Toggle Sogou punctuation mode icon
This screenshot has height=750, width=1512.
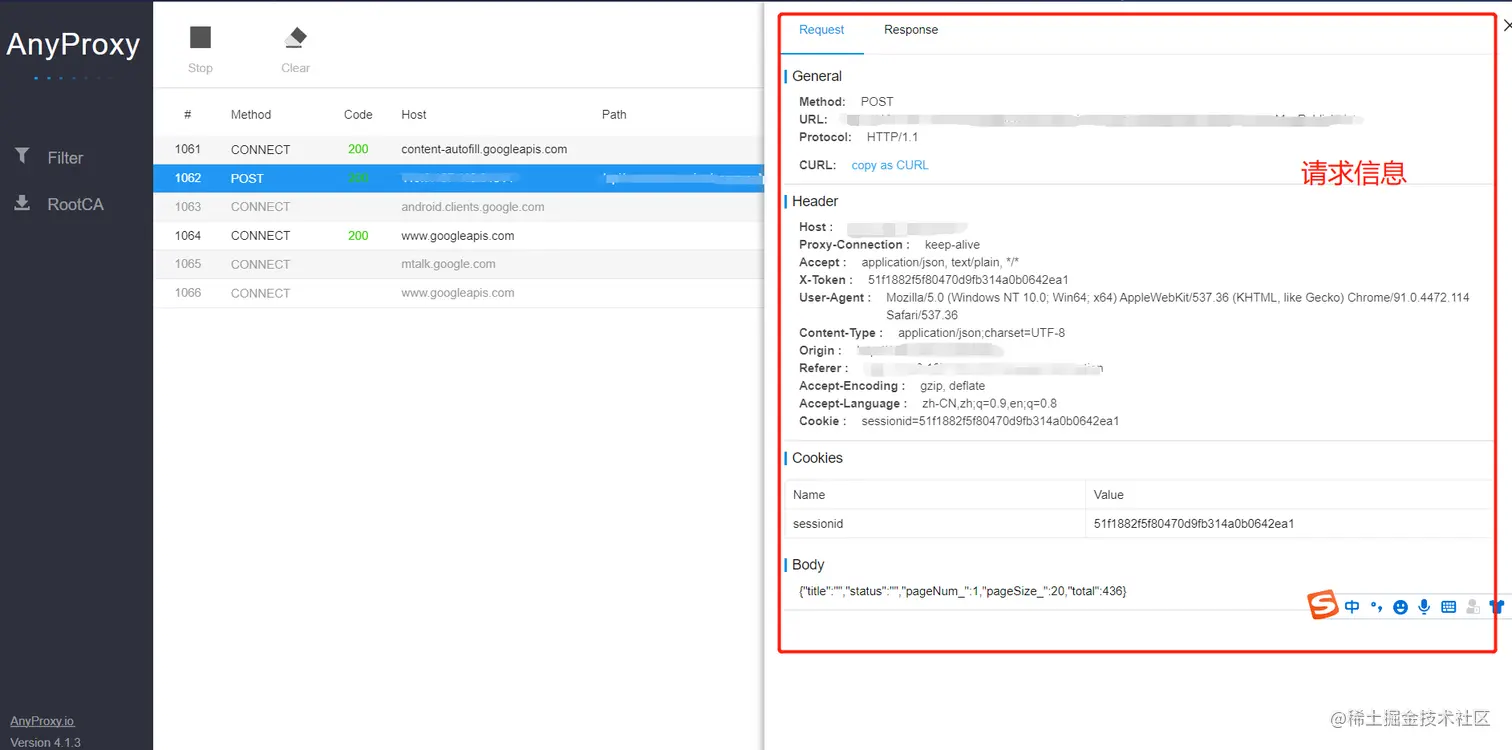tap(1376, 606)
